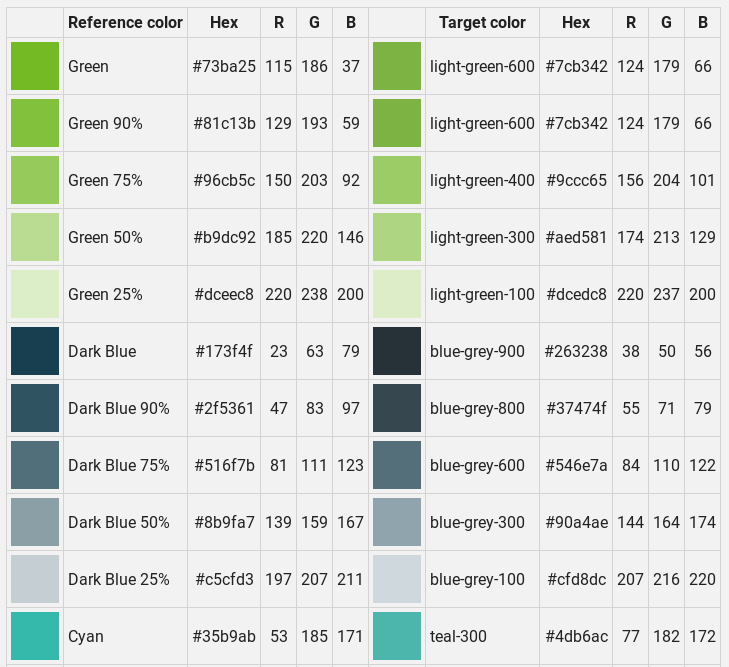Click the "Target color" column header
729x667 pixels.
click(x=482, y=22)
